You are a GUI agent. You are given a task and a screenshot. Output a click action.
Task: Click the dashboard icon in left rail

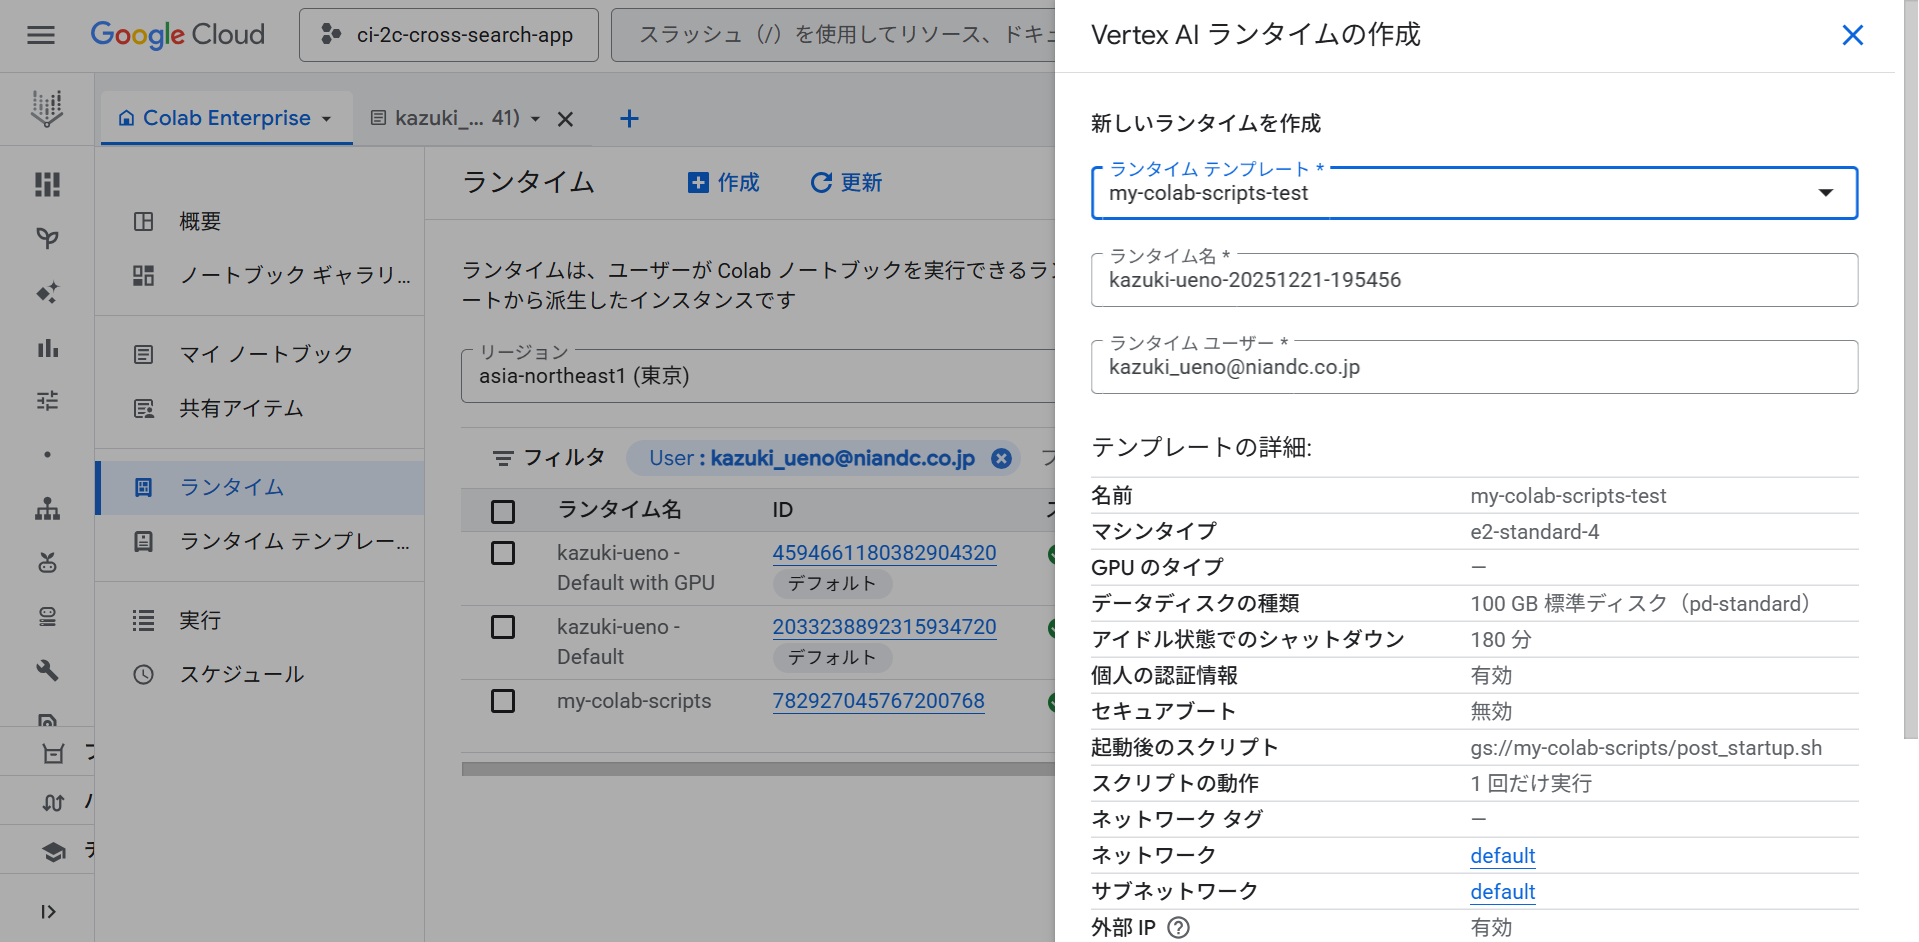pos(47,184)
